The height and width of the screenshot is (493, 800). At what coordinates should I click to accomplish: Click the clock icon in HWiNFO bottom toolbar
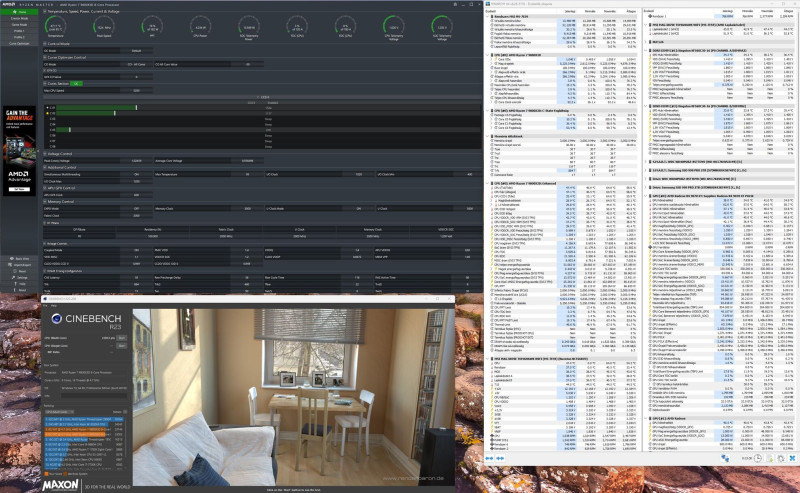coord(758,458)
